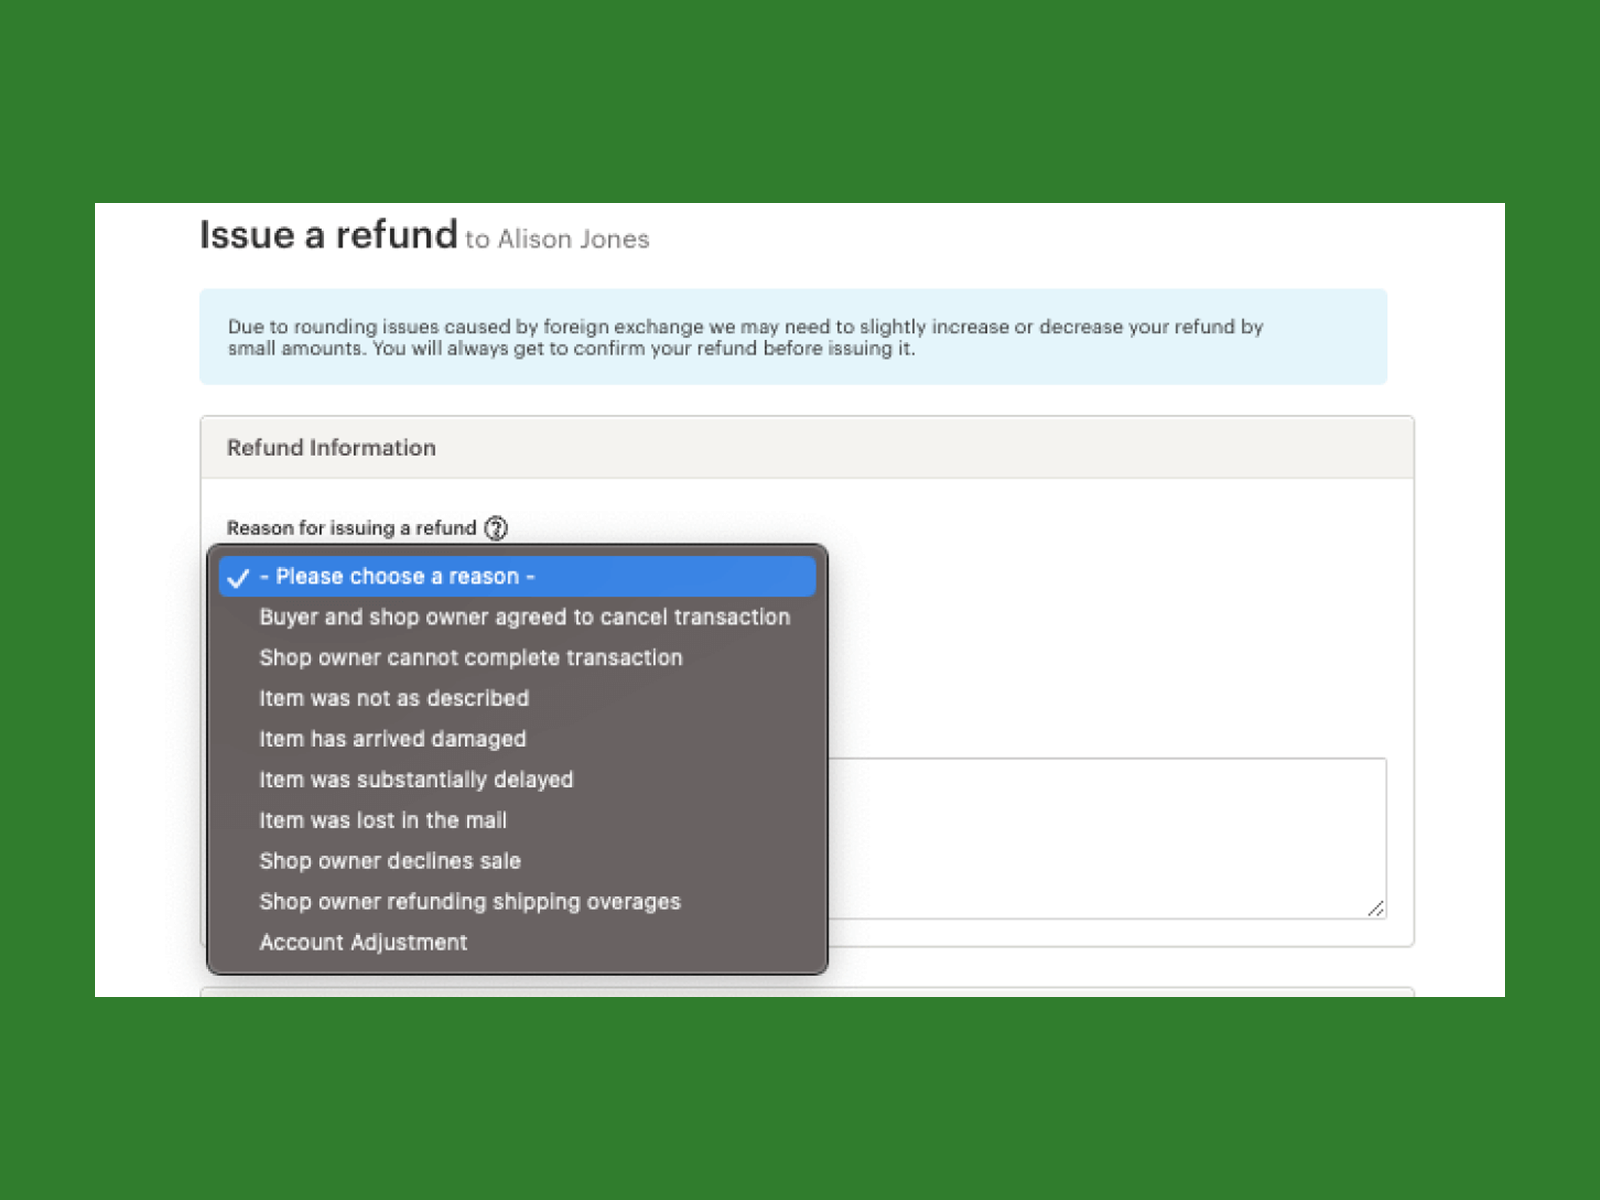1600x1200 pixels.
Task: Pick 'Item was not as described'
Action: point(394,698)
